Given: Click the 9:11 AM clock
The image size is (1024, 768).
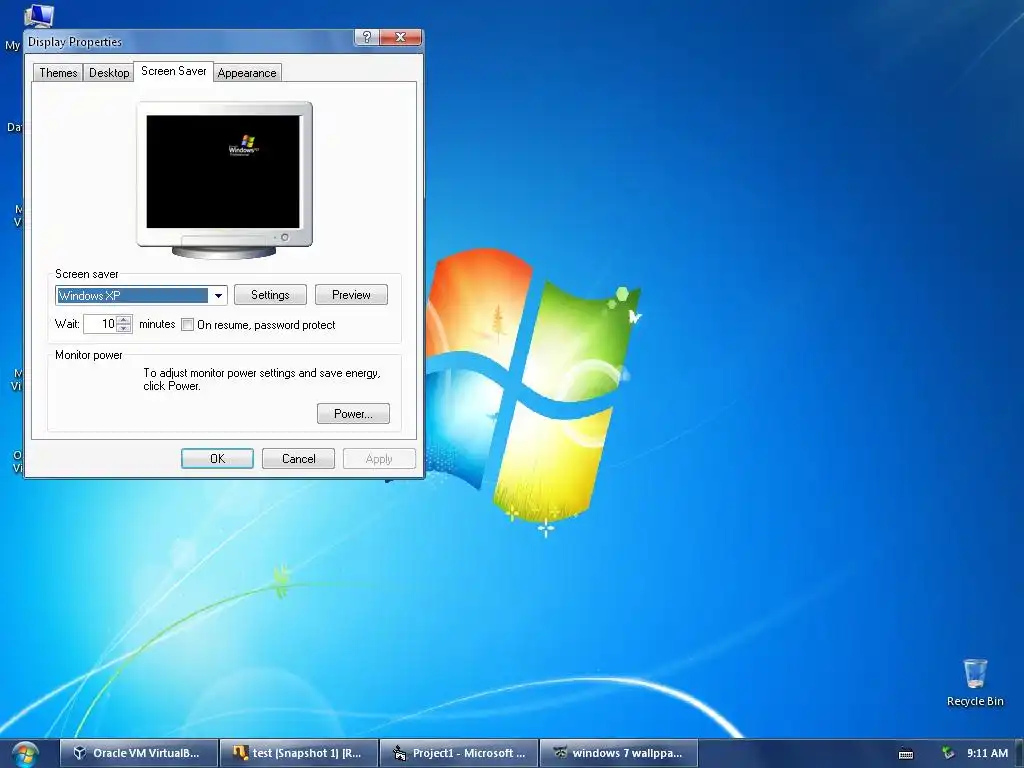Looking at the screenshot, I should click(987, 753).
